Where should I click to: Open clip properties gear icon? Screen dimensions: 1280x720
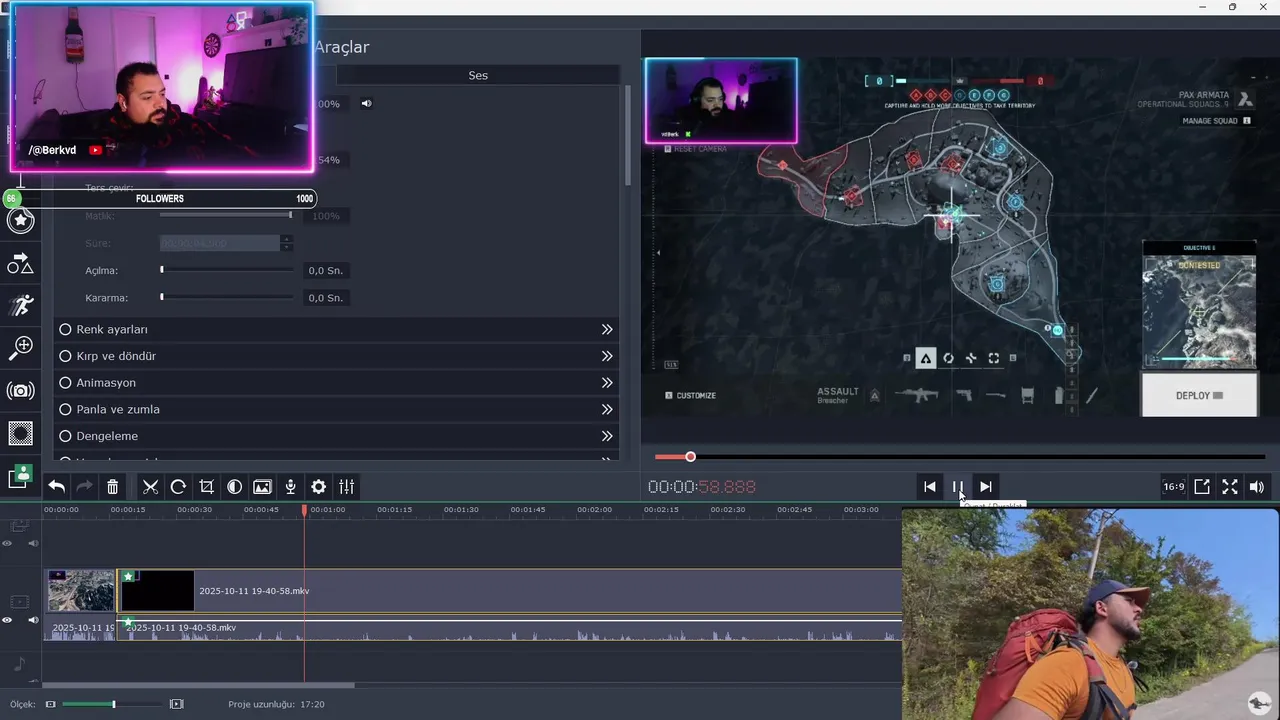click(x=318, y=487)
